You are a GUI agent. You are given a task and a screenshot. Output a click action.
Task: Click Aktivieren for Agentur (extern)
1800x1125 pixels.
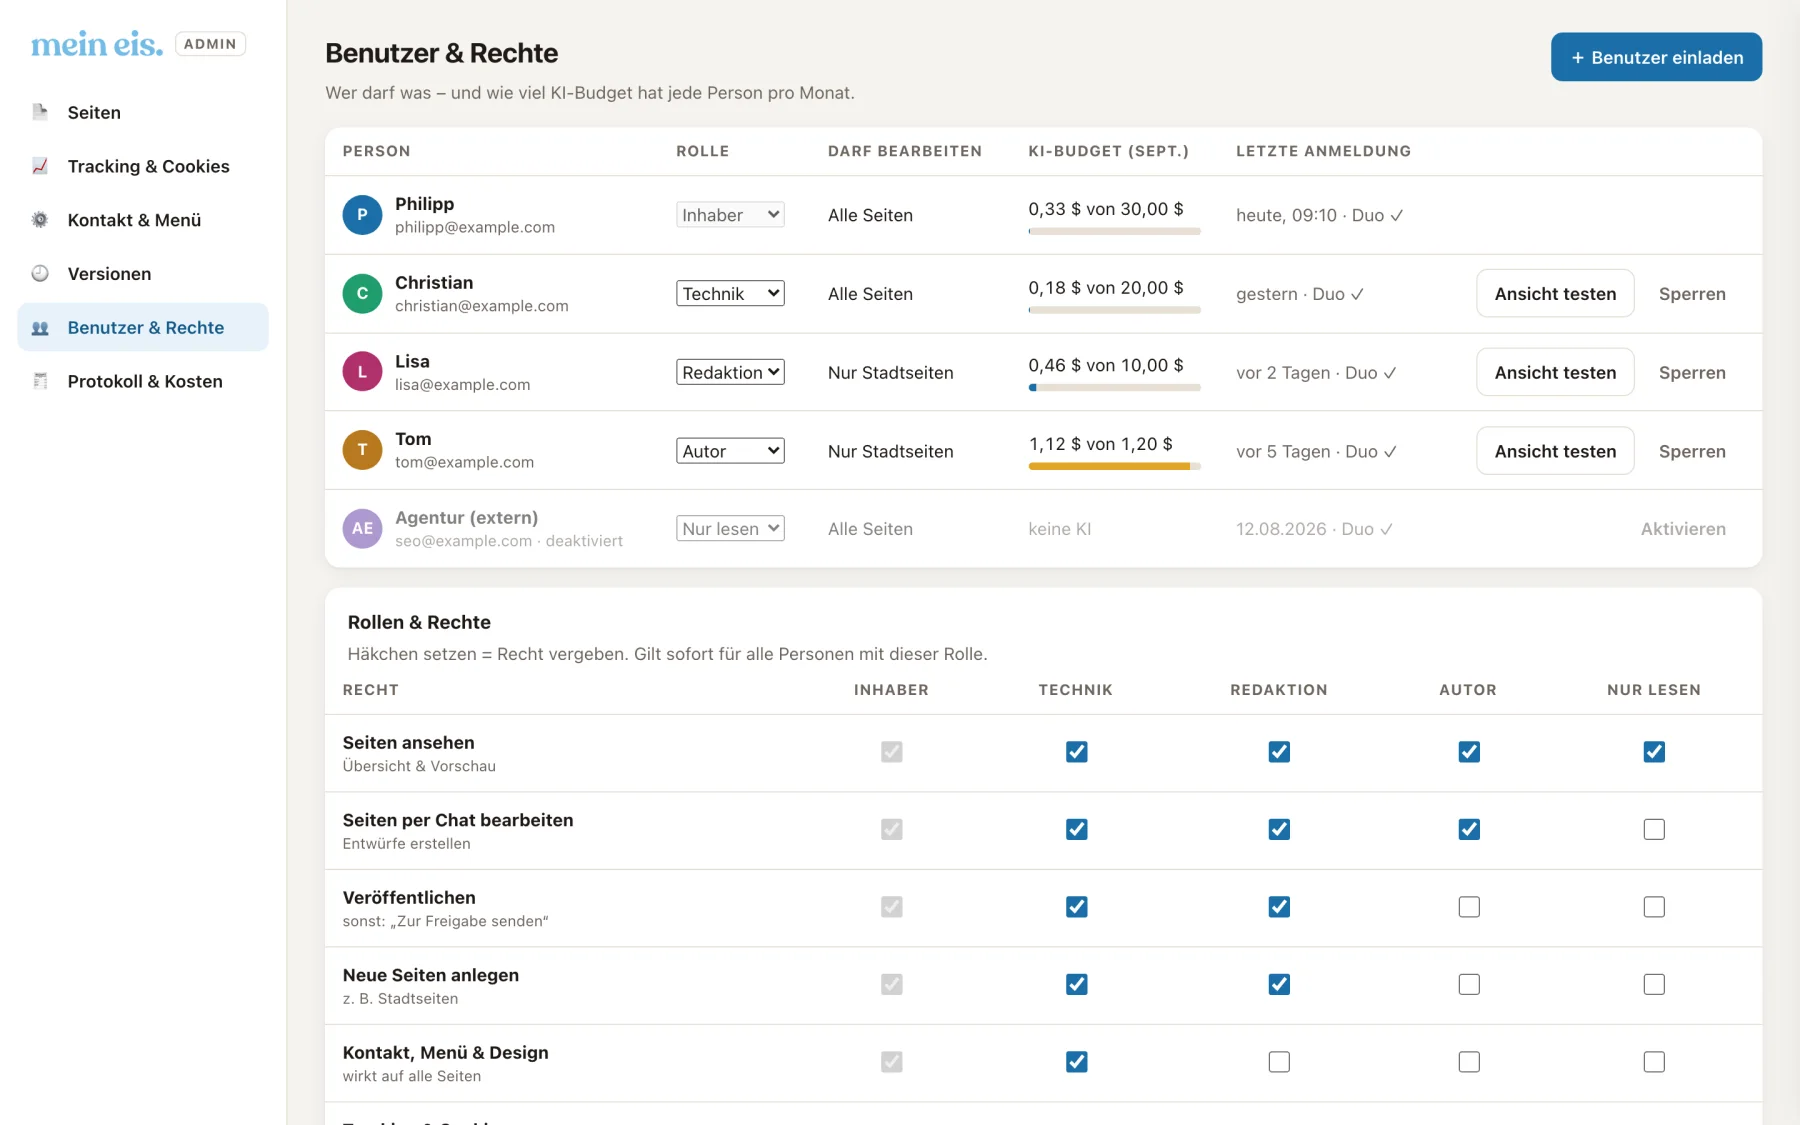(1683, 529)
